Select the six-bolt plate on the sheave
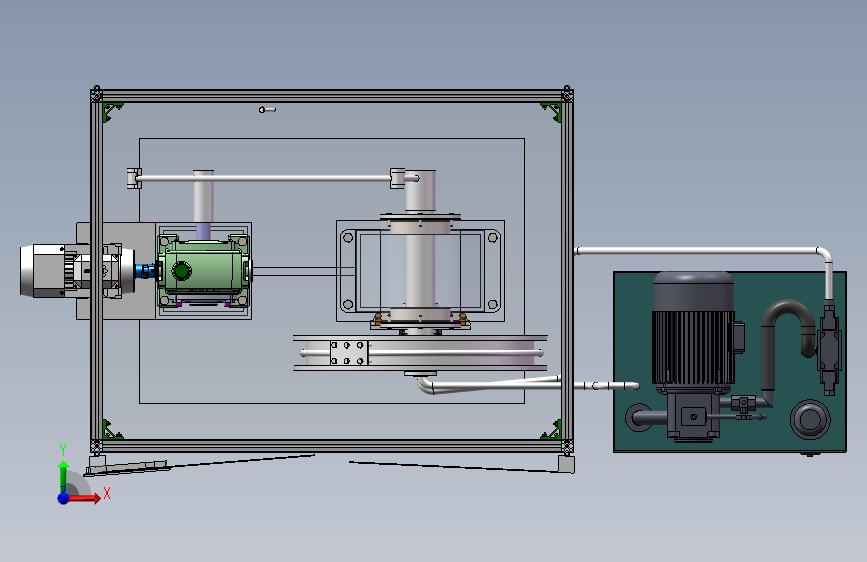This screenshot has width=867, height=562. tap(349, 353)
